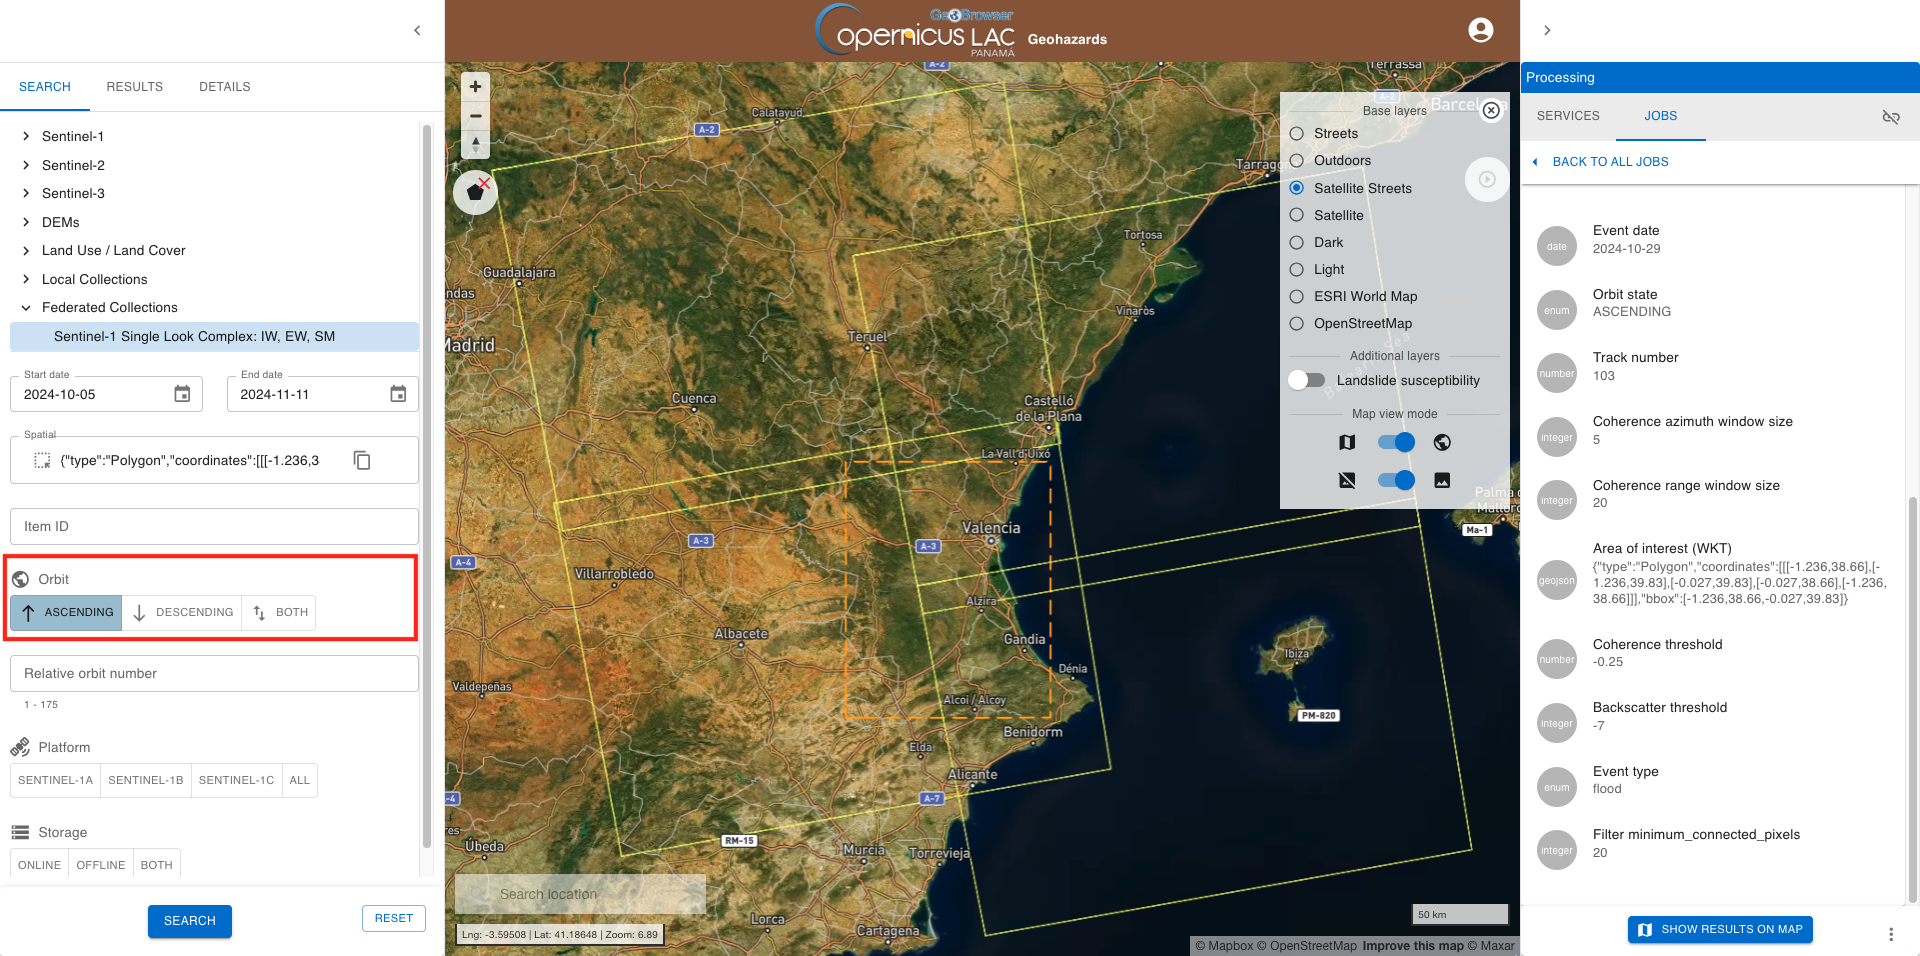Collapse the Federated Collections group
The width and height of the screenshot is (1920, 956).
26,308
